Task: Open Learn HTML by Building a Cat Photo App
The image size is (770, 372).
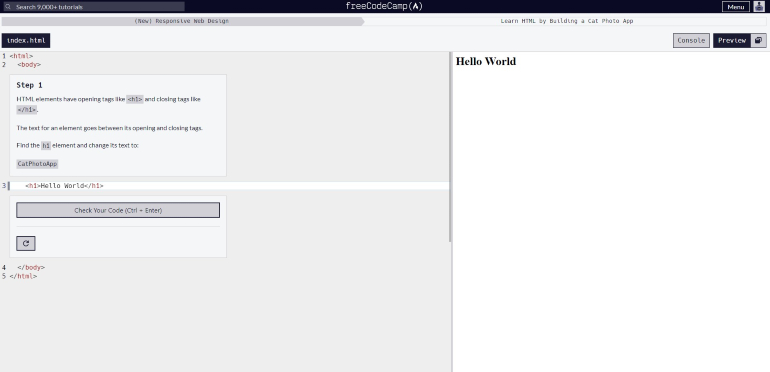Action: (567, 21)
